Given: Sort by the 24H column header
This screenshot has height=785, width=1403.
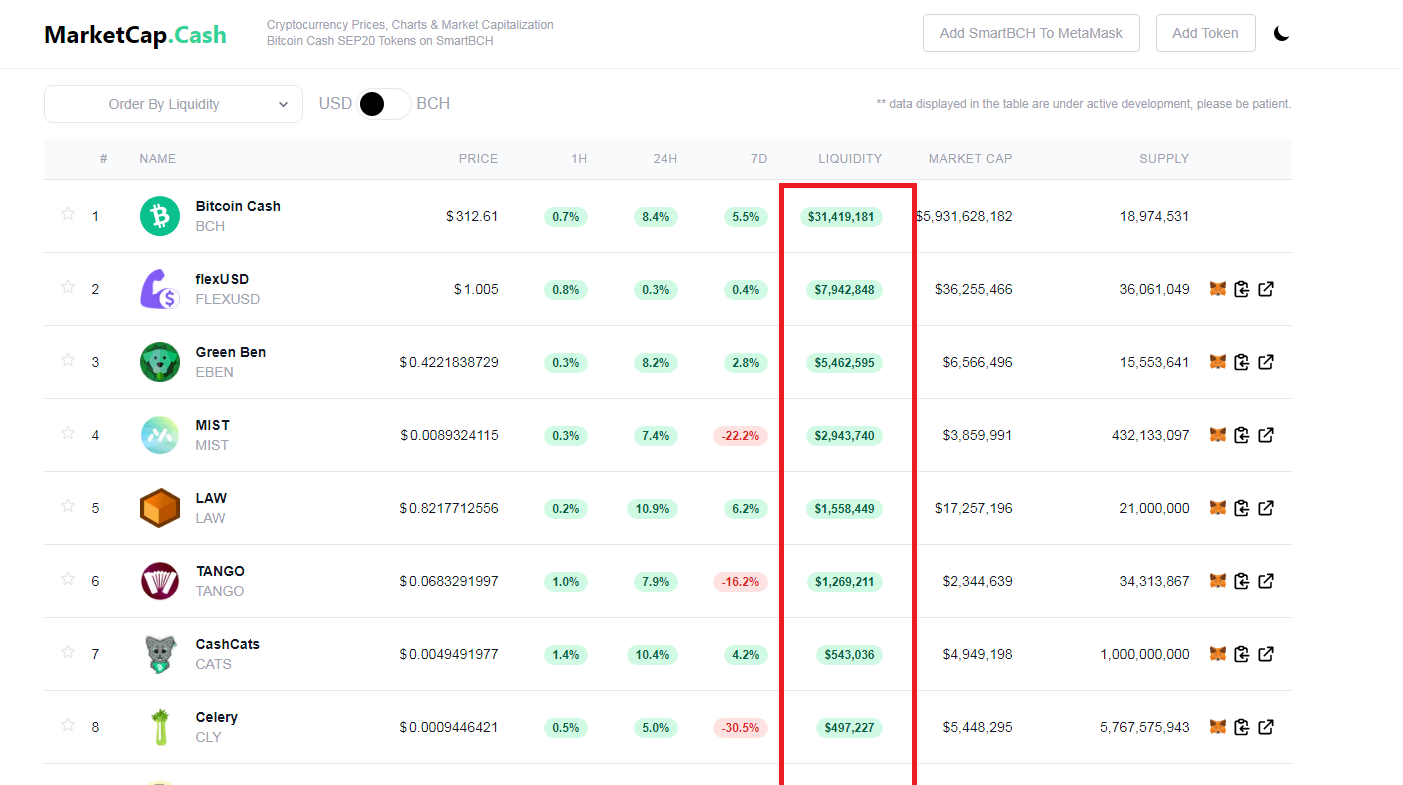Looking at the screenshot, I should coord(665,159).
